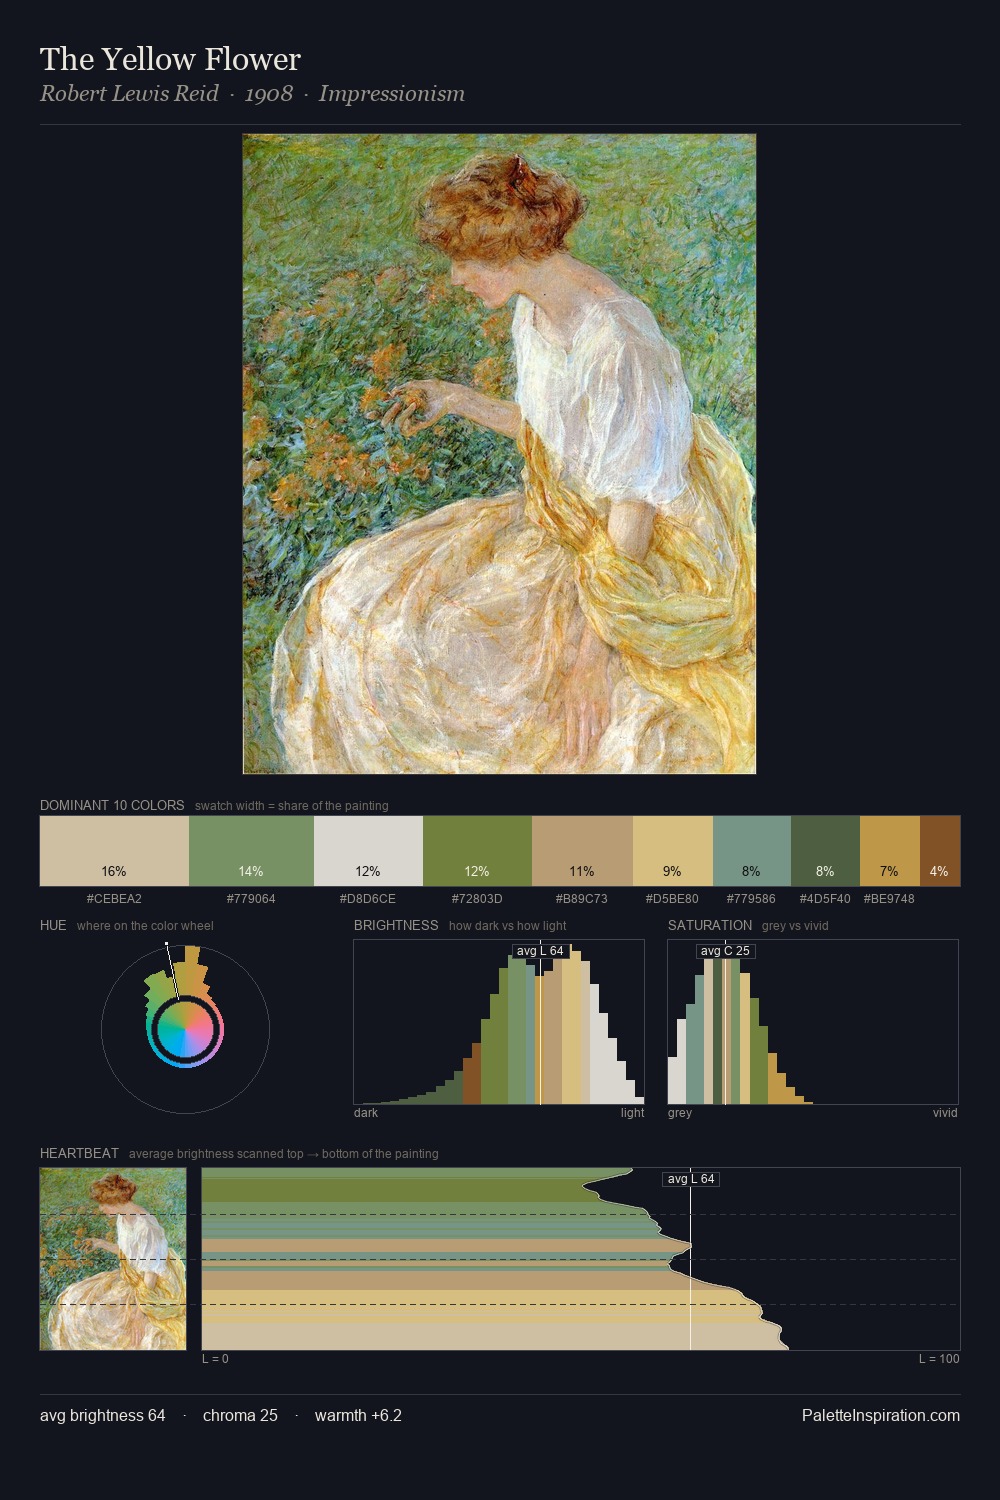This screenshot has width=1000, height=1500.
Task: Click the 'vivid' label under Saturation histogram
Action: click(945, 1113)
